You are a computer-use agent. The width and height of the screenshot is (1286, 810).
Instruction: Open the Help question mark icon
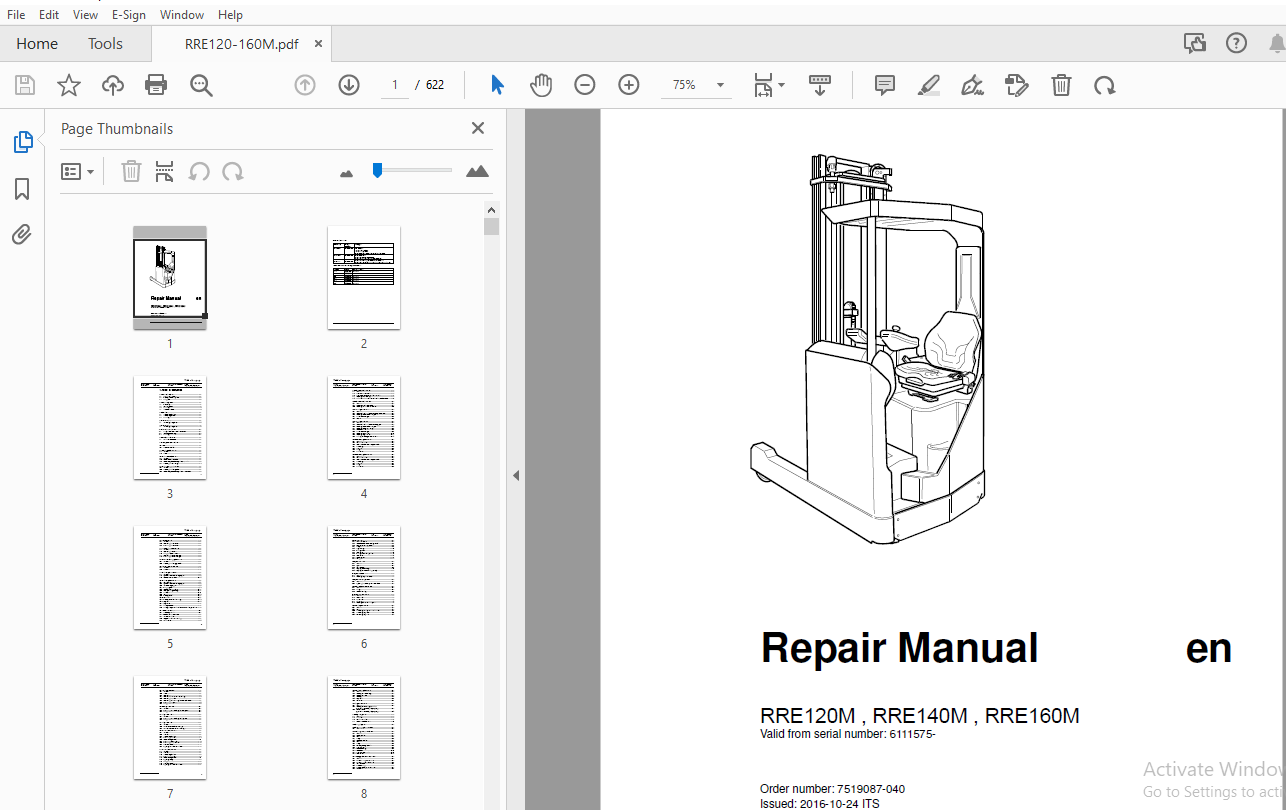(x=1237, y=43)
